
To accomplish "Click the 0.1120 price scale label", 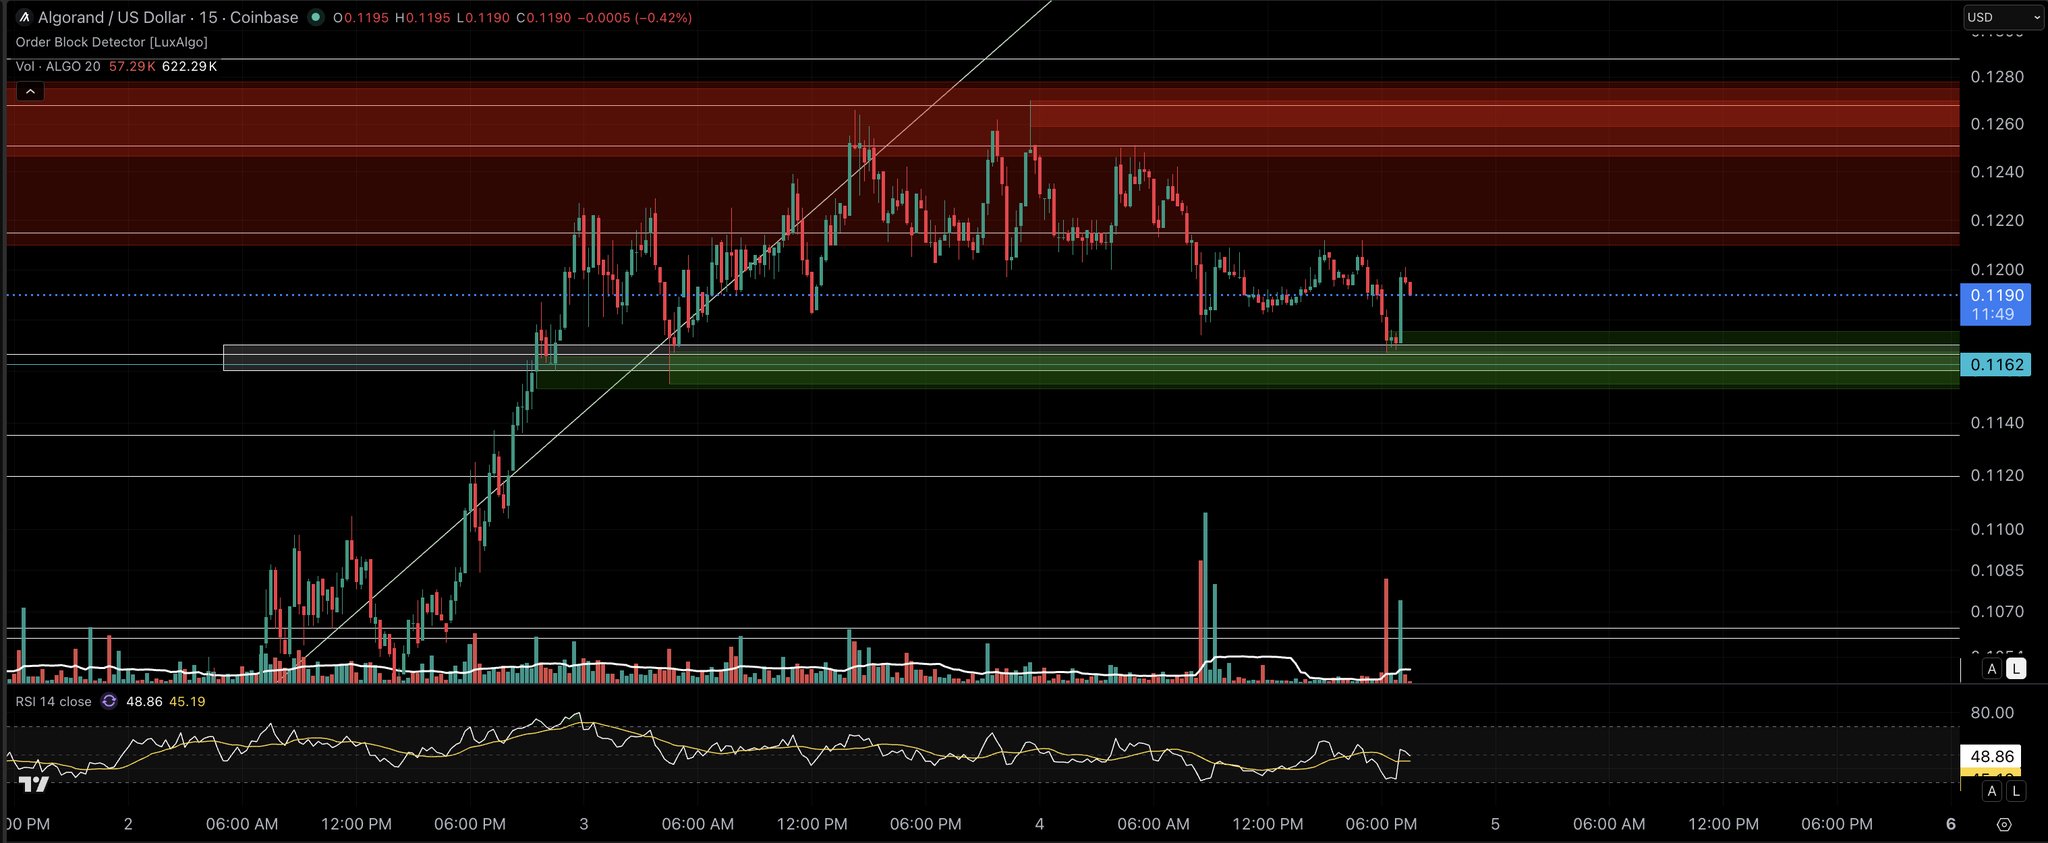I will (x=1997, y=476).
